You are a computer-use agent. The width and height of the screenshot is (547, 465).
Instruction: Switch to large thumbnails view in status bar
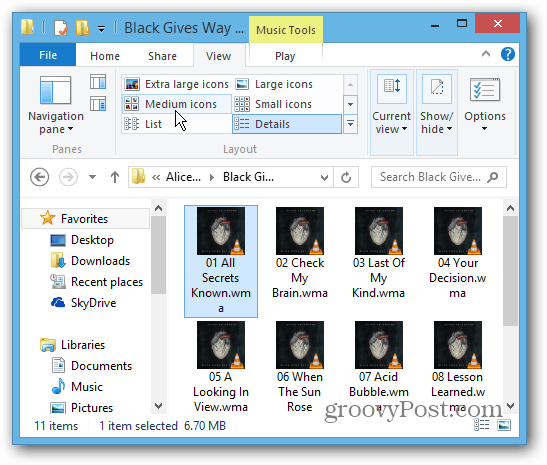click(504, 425)
